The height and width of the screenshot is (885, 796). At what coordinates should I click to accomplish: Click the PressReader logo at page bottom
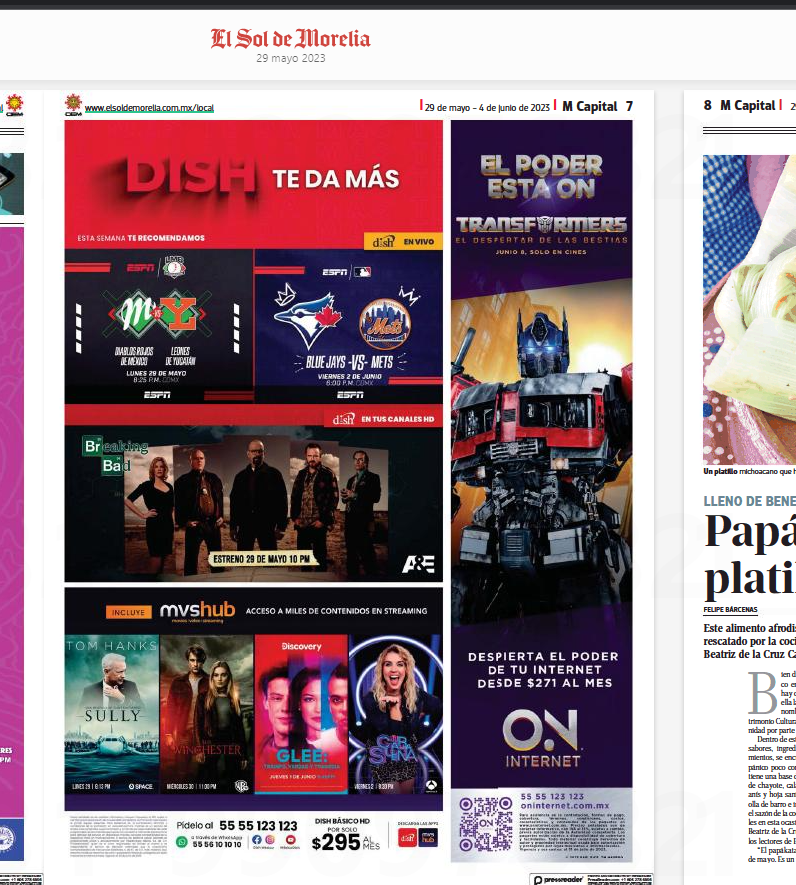point(563,879)
